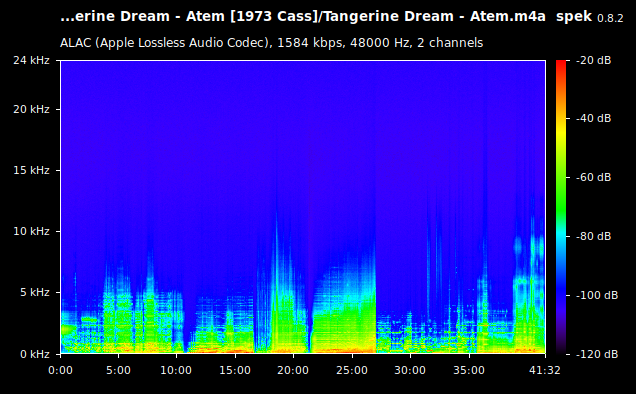Image resolution: width=636 pixels, height=394 pixels.
Task: Click the 35:00 time axis label
Action: 469,370
